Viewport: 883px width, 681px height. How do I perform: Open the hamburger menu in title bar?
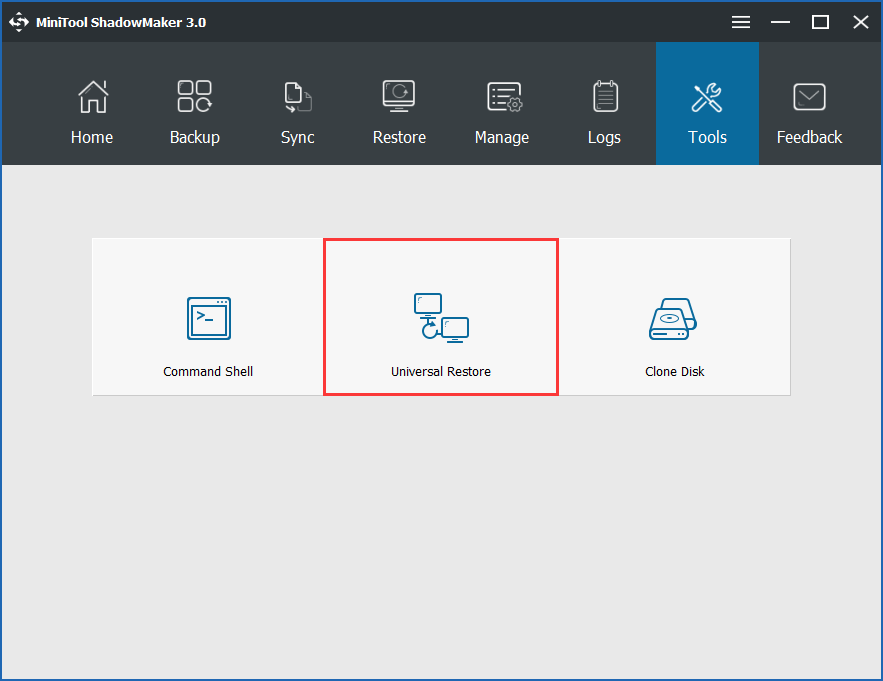coord(741,22)
